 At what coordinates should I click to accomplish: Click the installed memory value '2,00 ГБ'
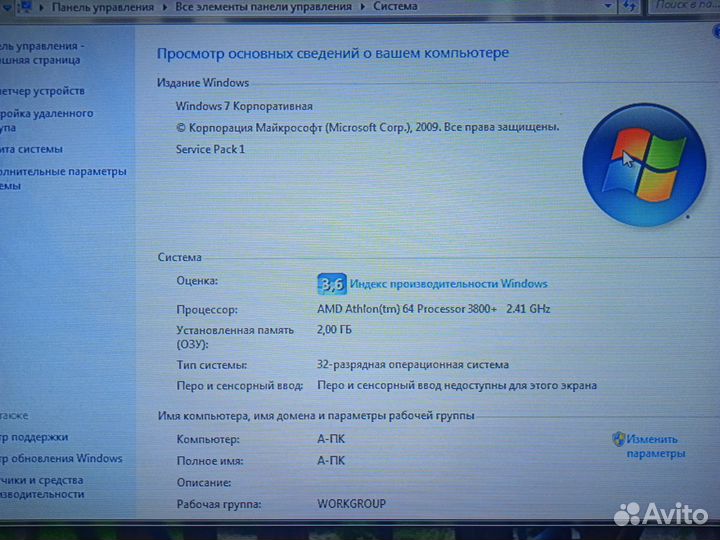(x=334, y=330)
